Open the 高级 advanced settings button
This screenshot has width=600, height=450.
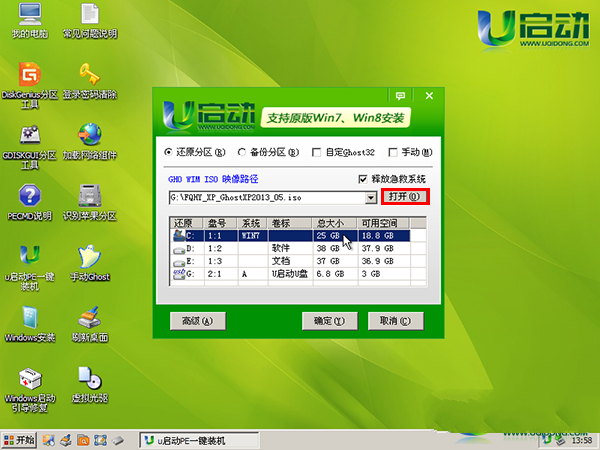[192, 322]
